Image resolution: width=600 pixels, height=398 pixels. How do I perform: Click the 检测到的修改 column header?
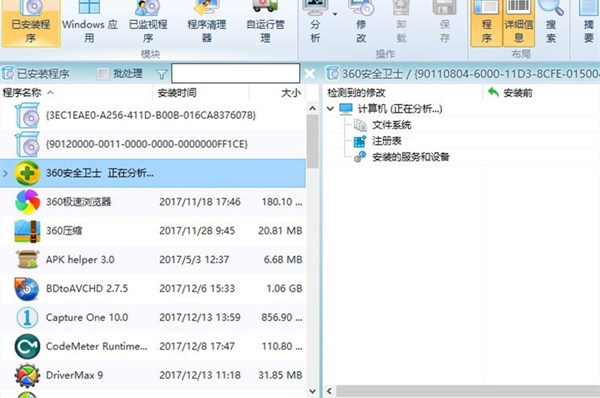click(403, 93)
